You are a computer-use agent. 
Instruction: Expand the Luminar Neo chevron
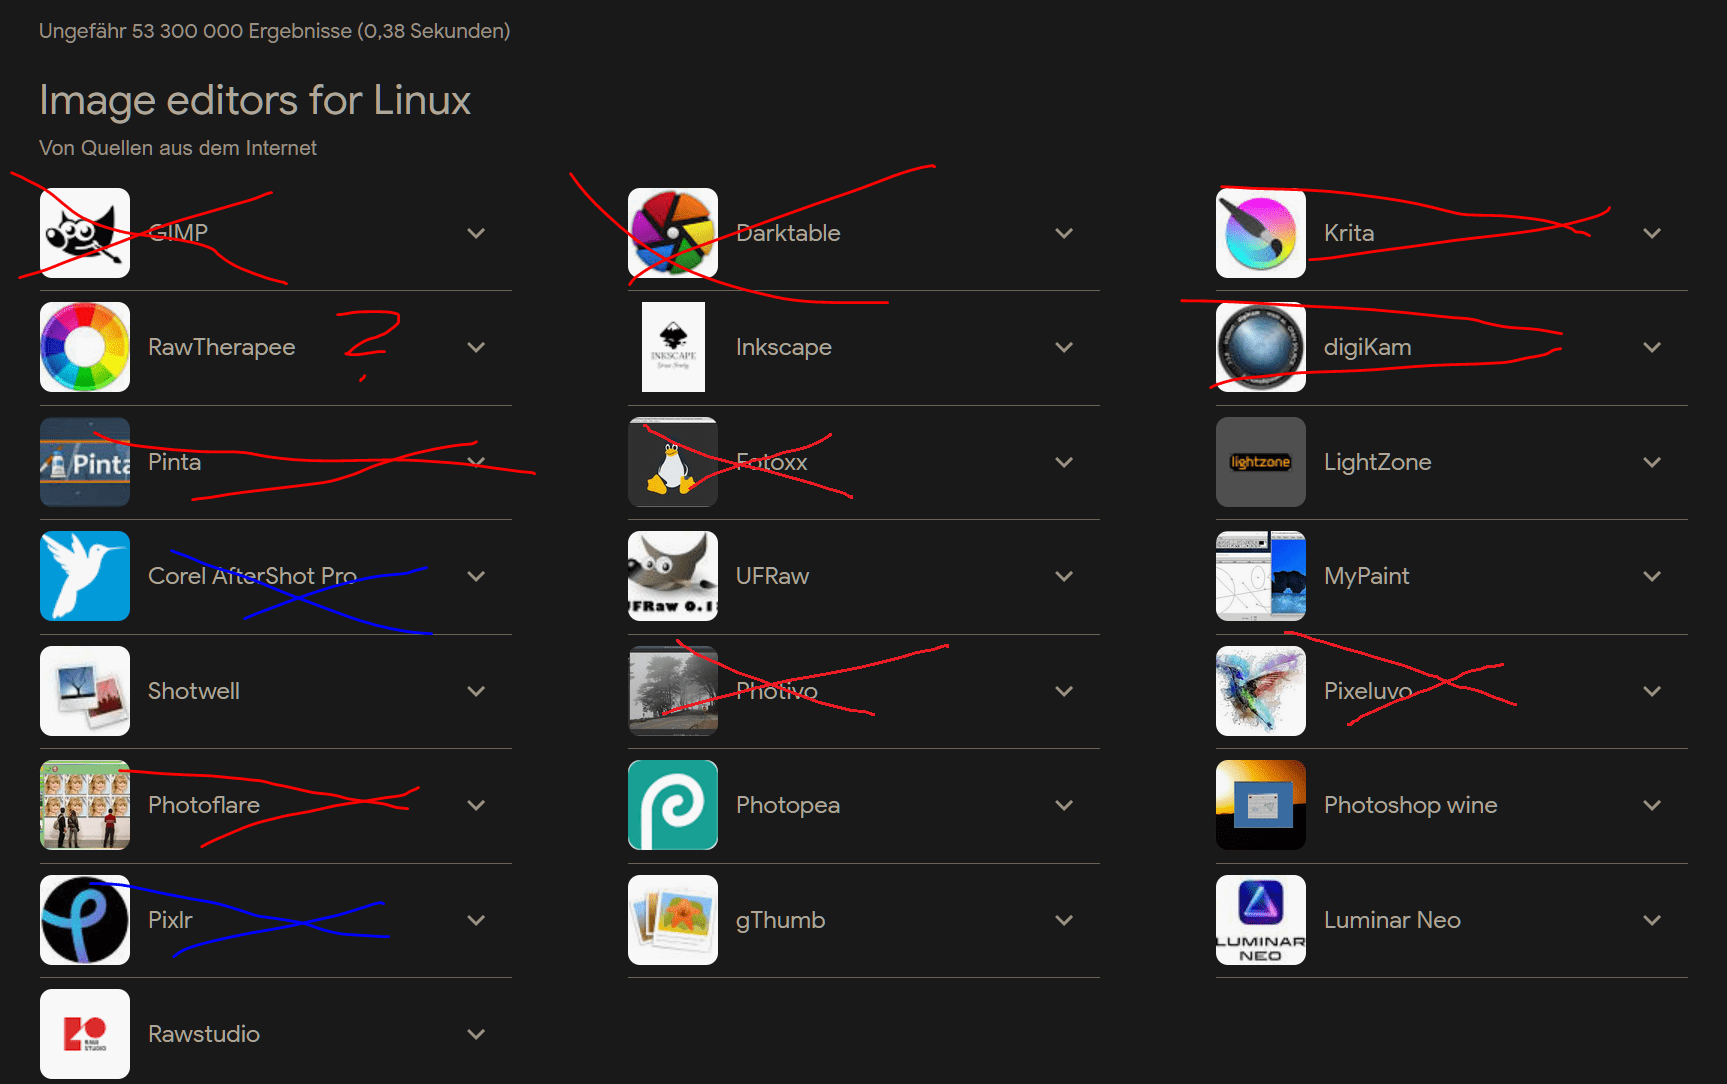click(x=1652, y=920)
